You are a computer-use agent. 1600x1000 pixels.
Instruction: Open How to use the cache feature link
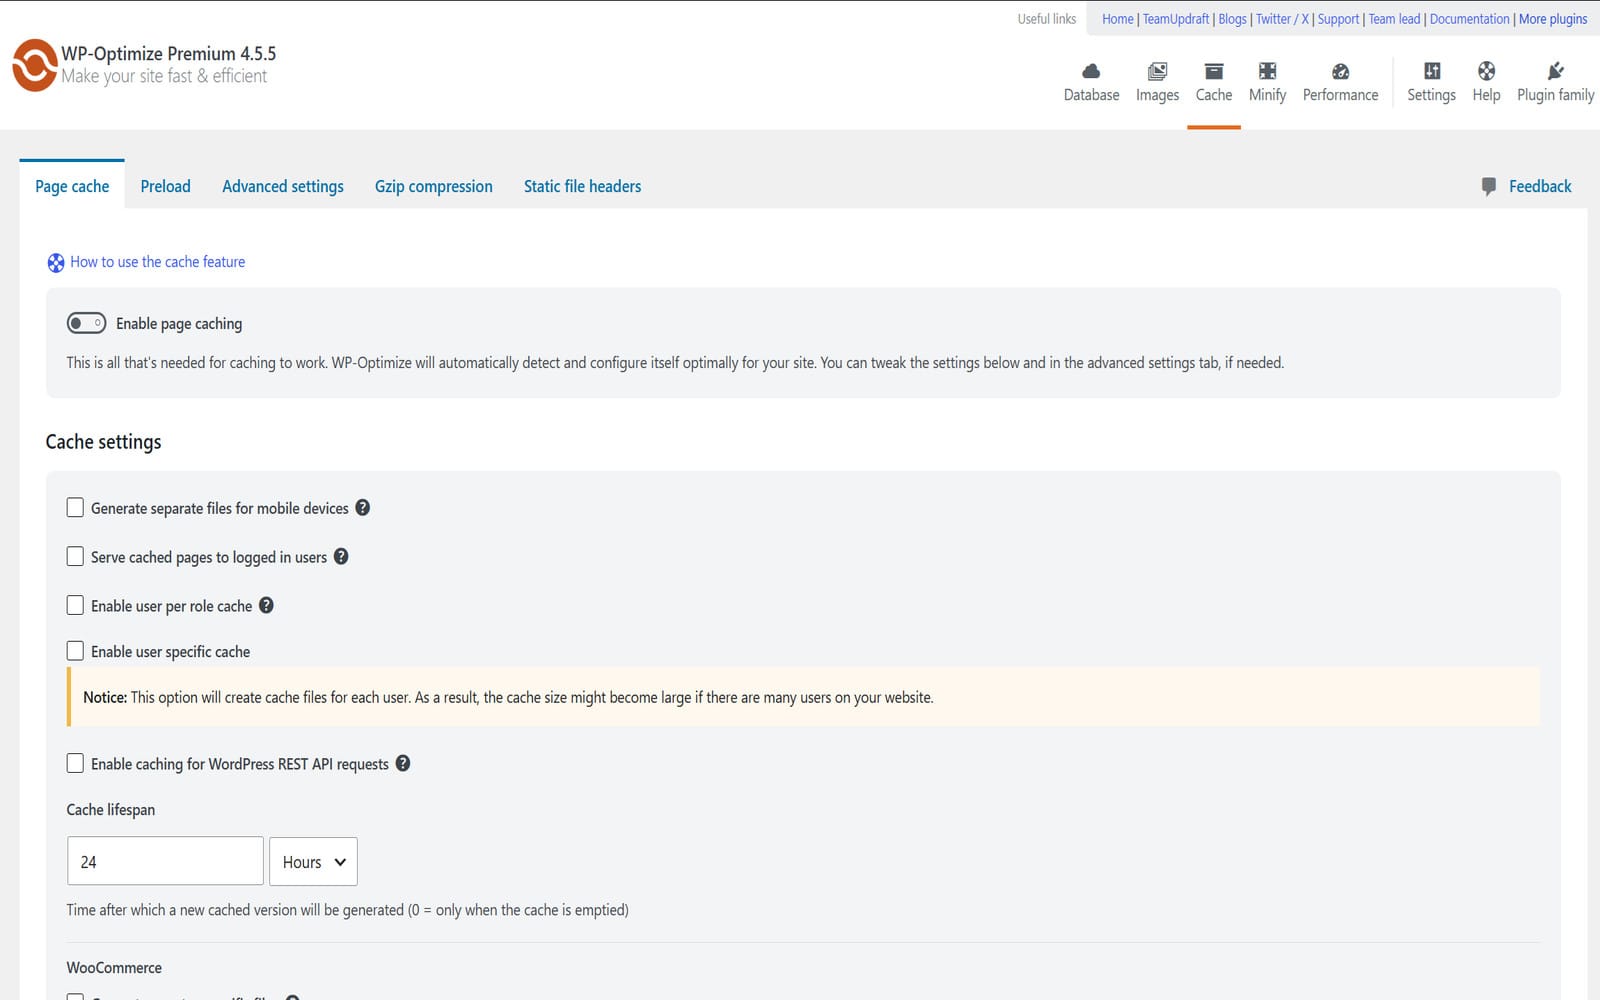coord(157,262)
